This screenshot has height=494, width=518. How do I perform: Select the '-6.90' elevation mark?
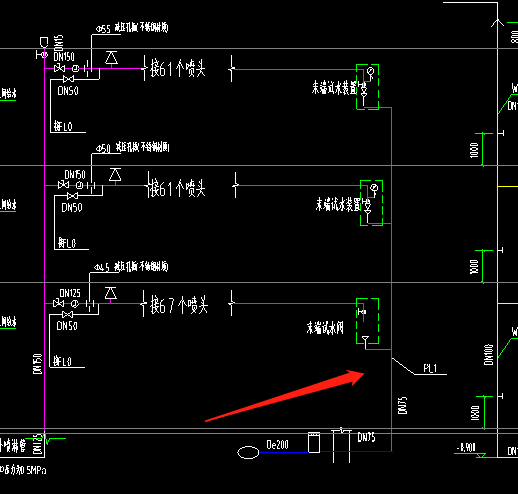(466, 447)
